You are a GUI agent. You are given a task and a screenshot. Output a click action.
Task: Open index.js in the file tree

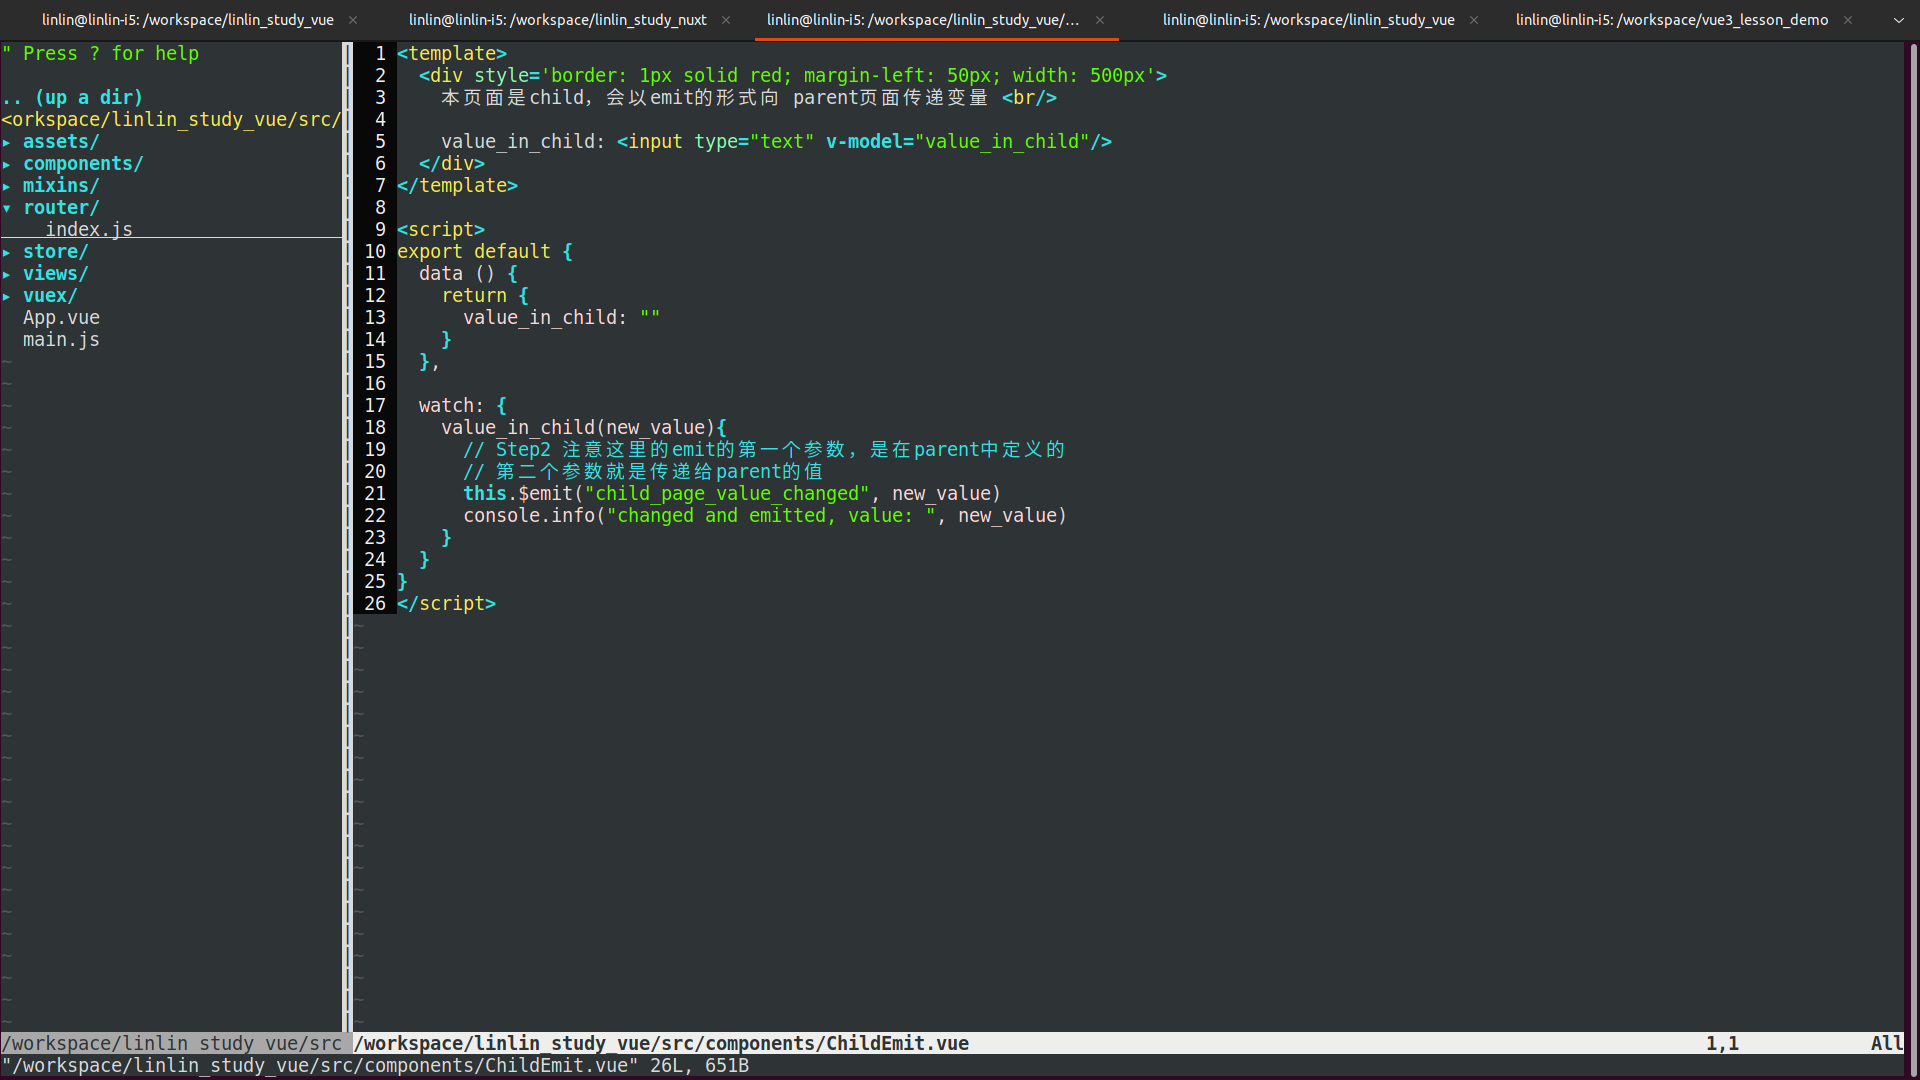tap(88, 229)
